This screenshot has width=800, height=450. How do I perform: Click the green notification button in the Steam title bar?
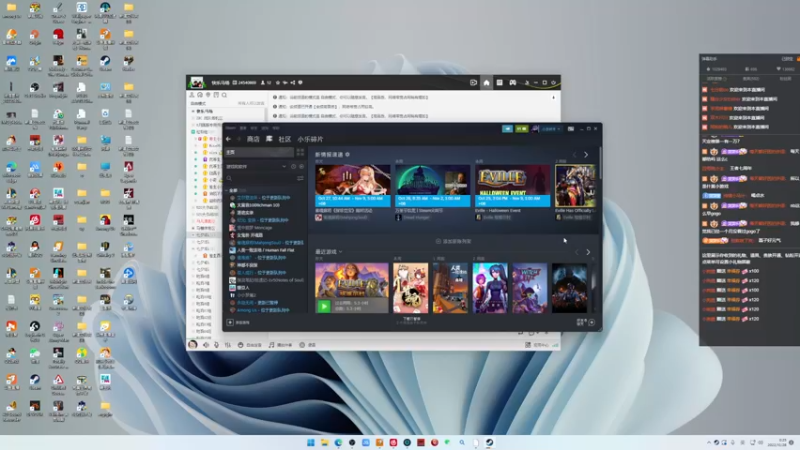click(521, 129)
